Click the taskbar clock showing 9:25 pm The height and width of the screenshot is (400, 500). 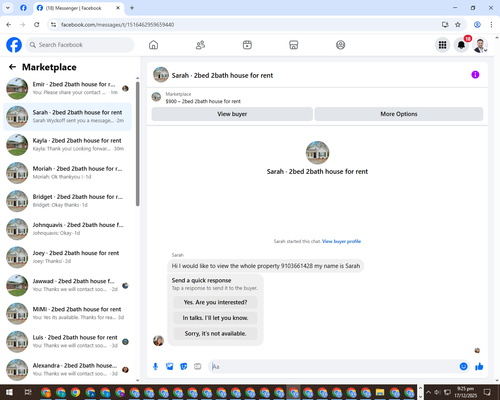point(465,392)
